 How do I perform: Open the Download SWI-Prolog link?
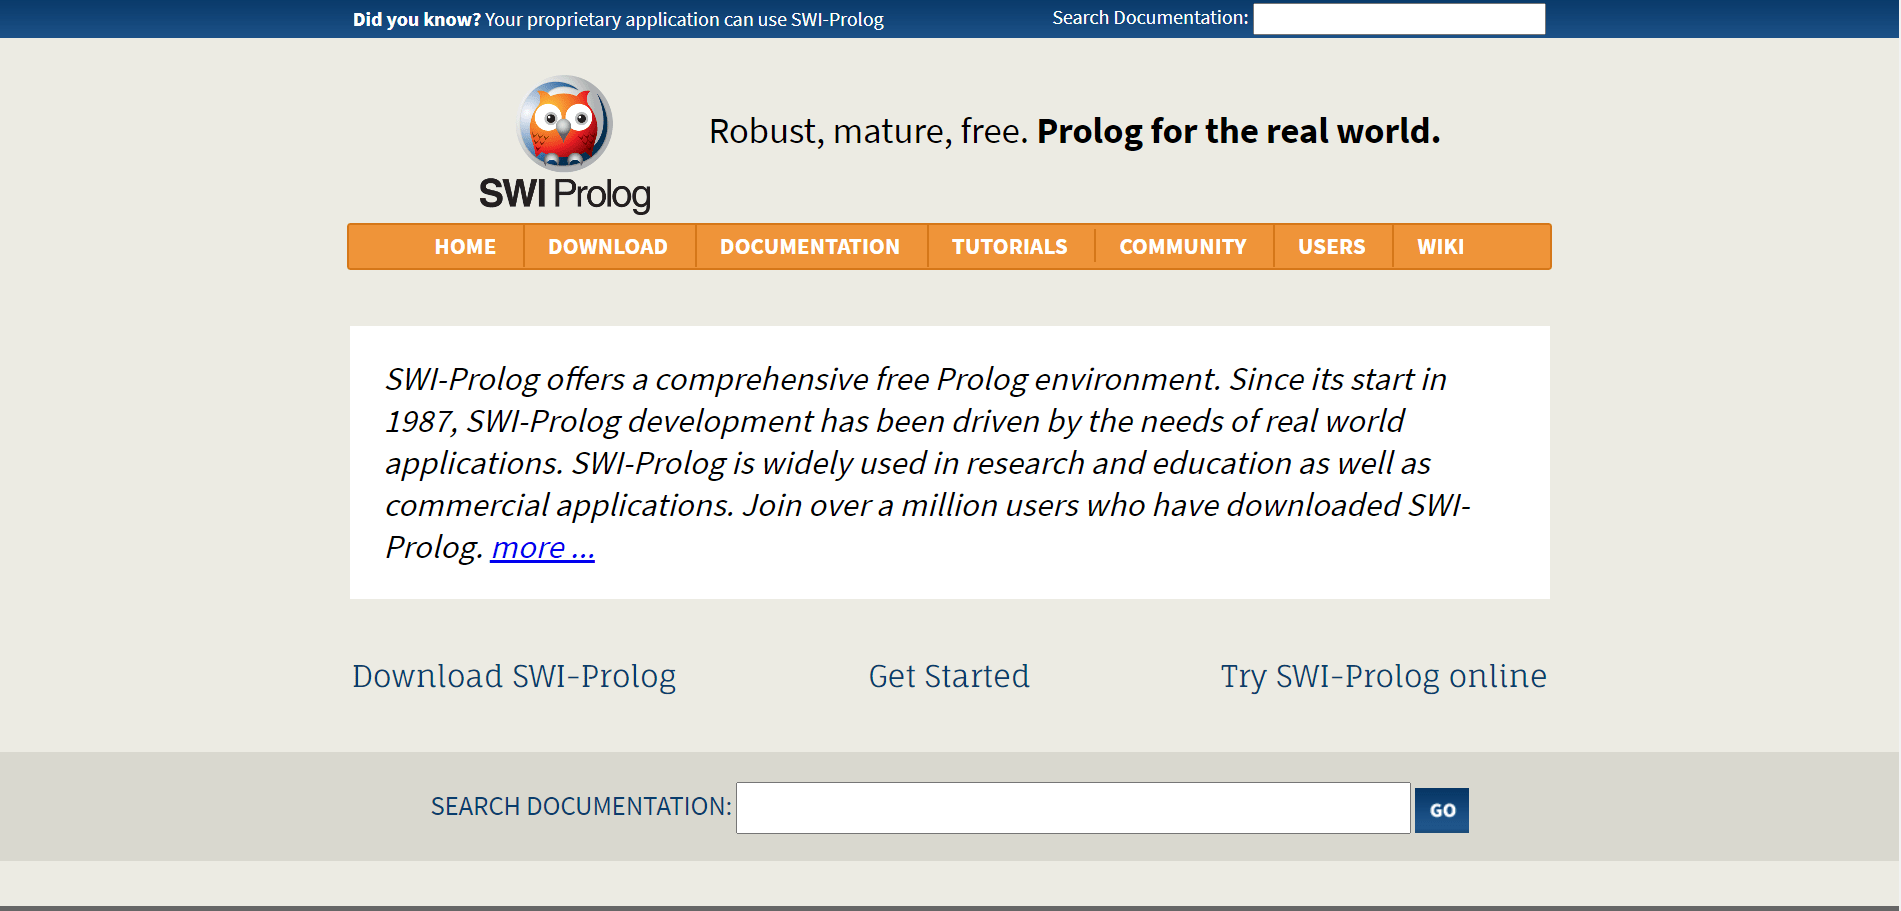point(514,677)
